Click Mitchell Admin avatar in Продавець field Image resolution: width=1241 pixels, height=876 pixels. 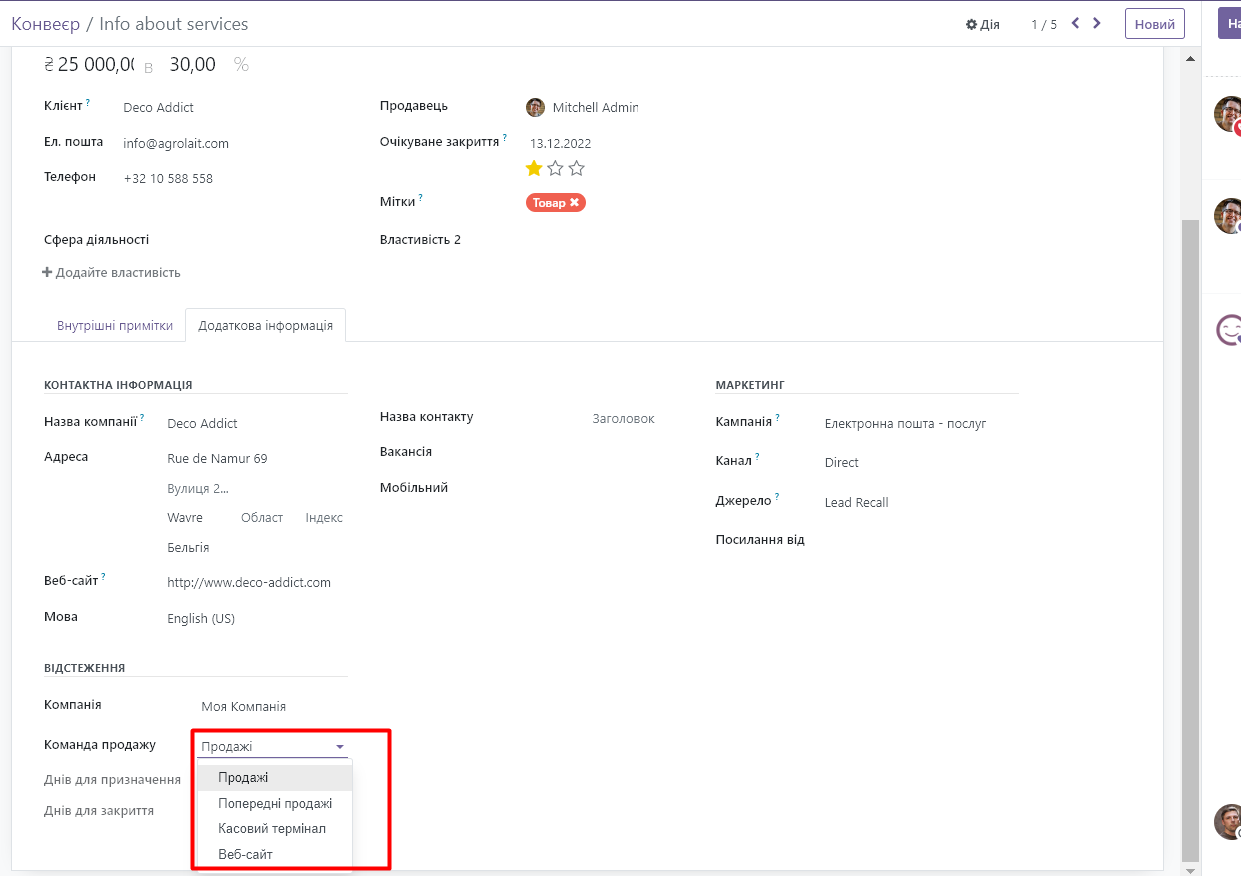536,107
